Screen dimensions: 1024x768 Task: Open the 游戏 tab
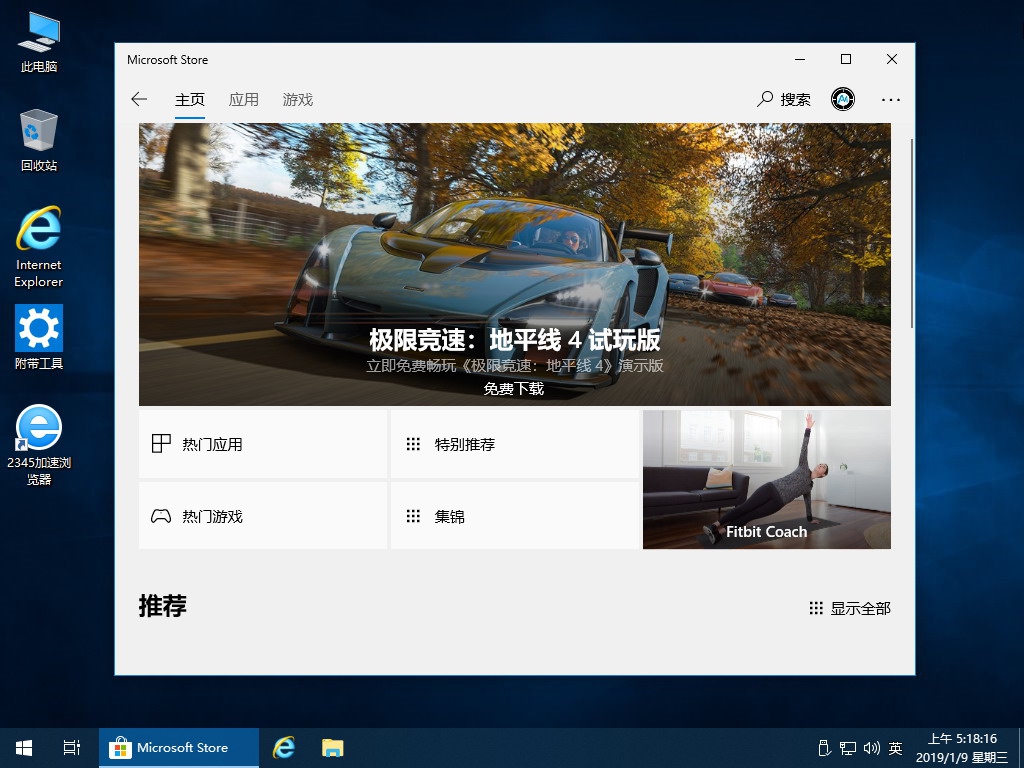coord(298,99)
